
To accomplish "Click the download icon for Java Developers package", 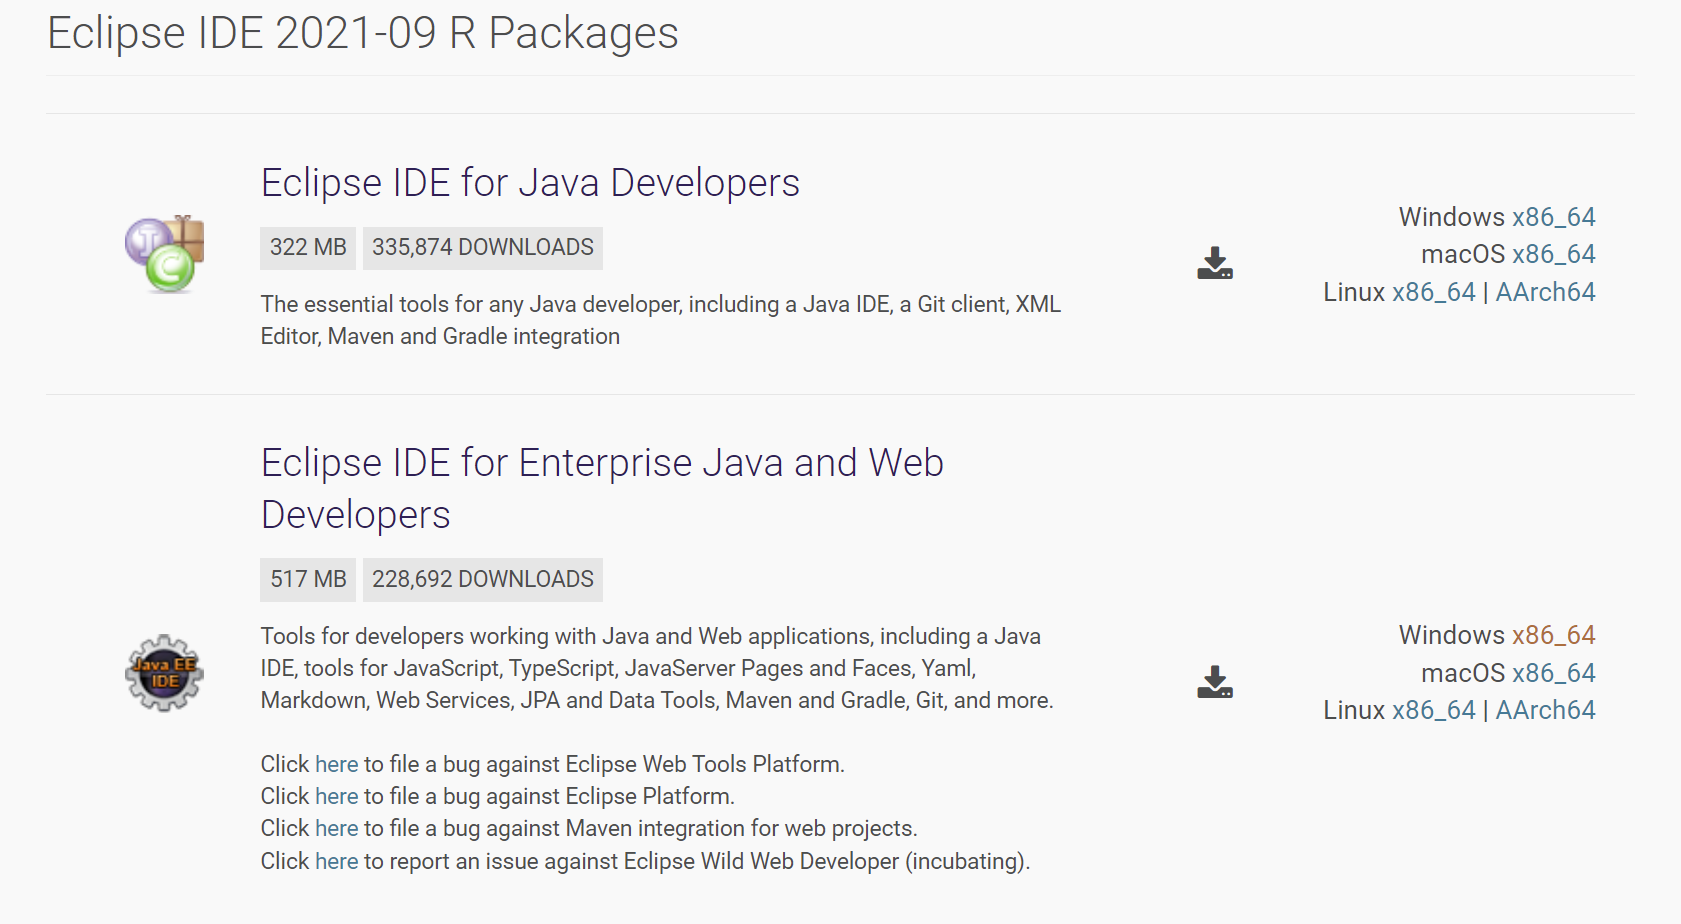I will pyautogui.click(x=1215, y=263).
